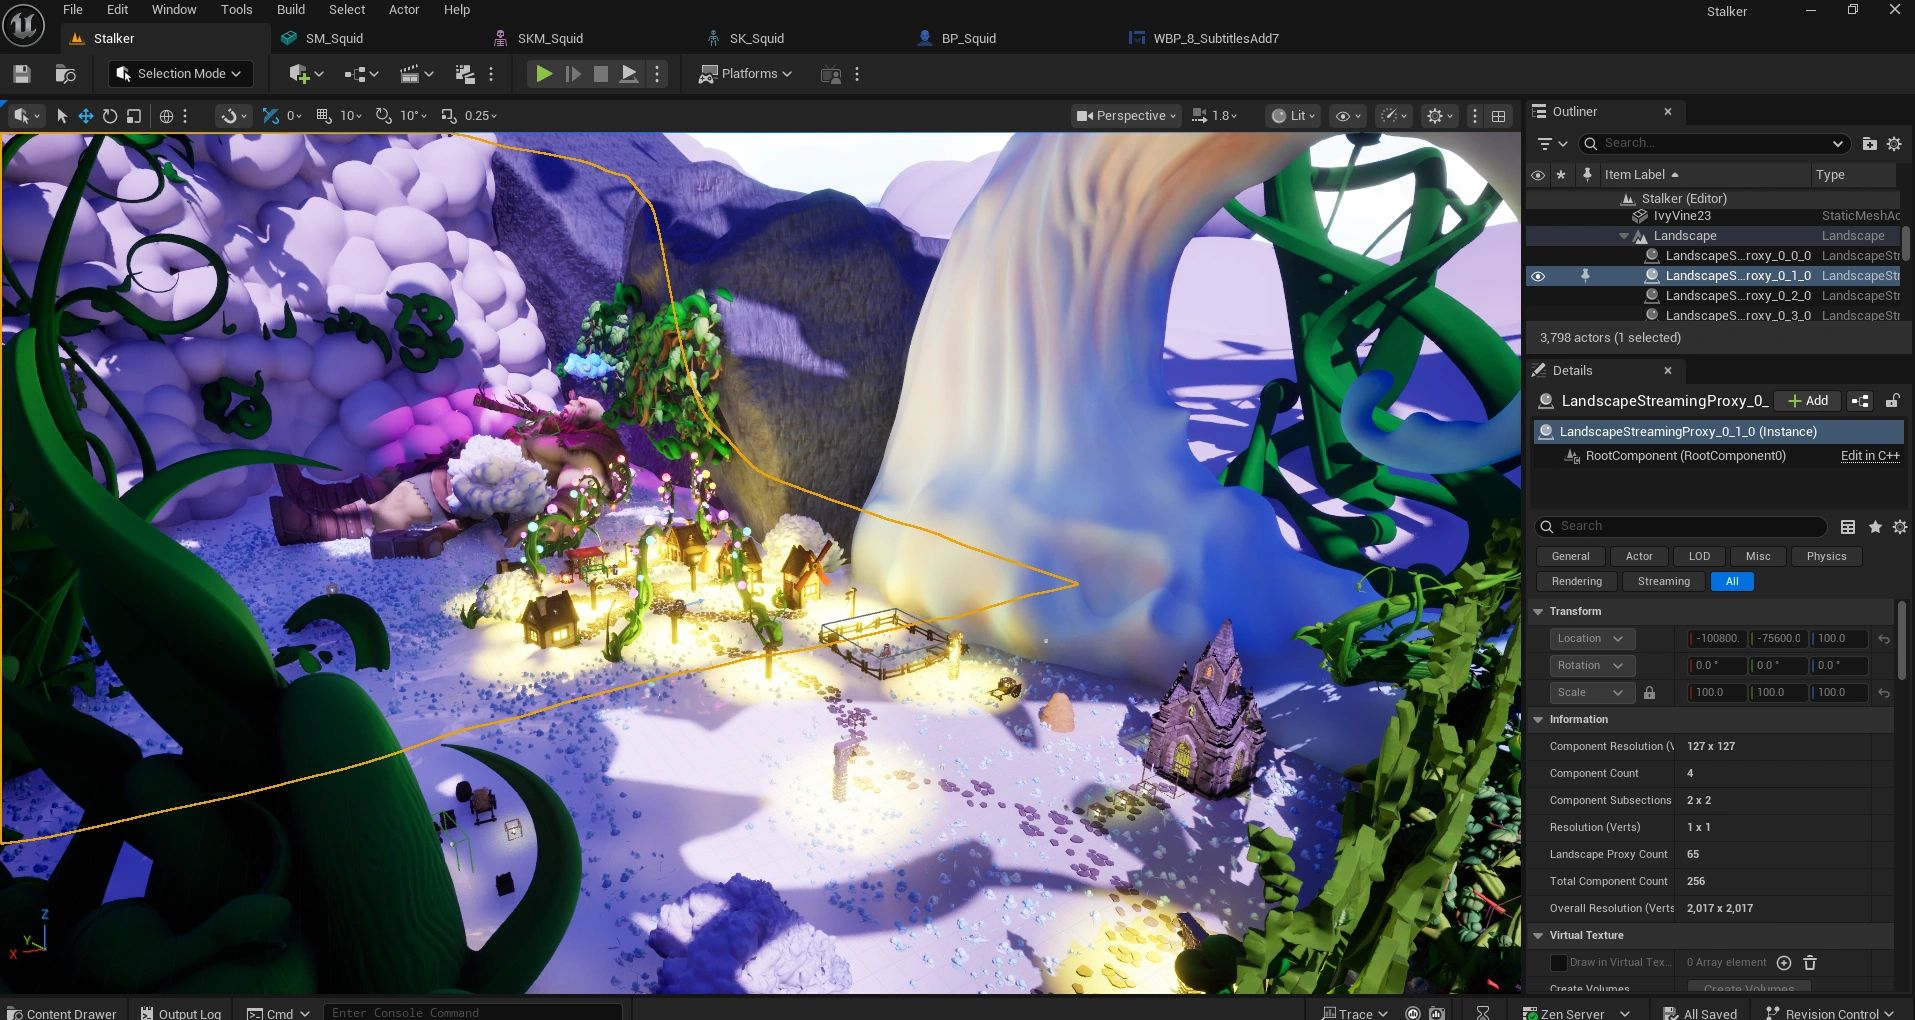This screenshot has height=1020, width=1915.
Task: Collapse the Transform section in Details
Action: pyautogui.click(x=1538, y=611)
